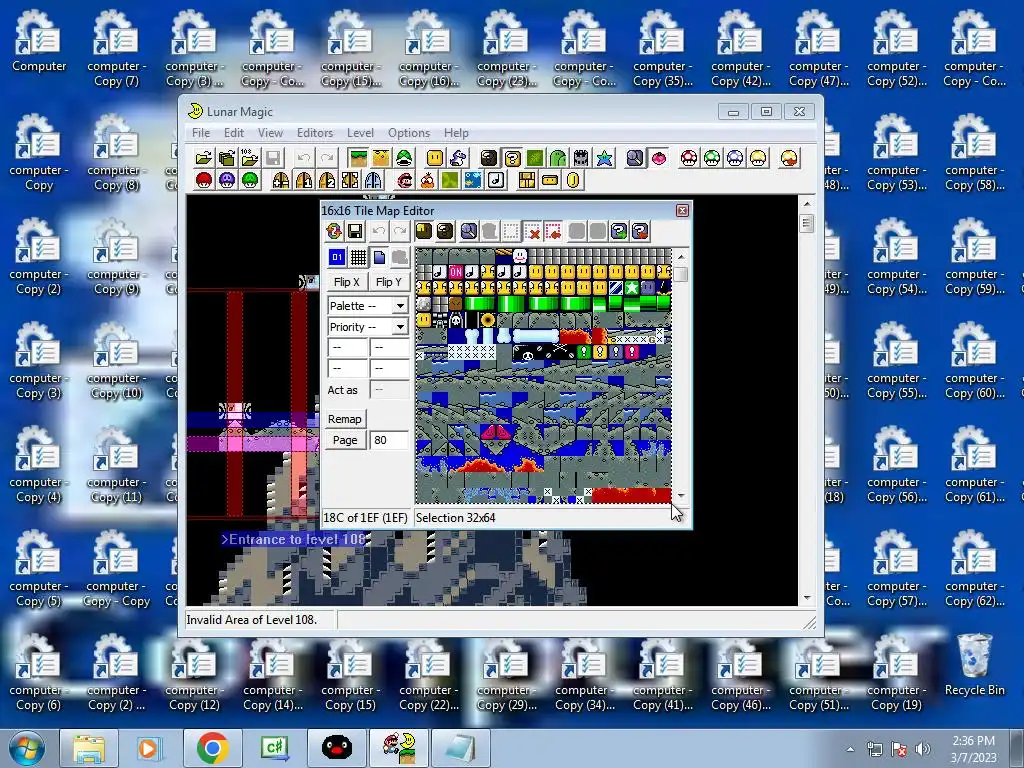The width and height of the screenshot is (1024, 768).
Task: Open Google Chrome from the taskbar
Action: 212,748
